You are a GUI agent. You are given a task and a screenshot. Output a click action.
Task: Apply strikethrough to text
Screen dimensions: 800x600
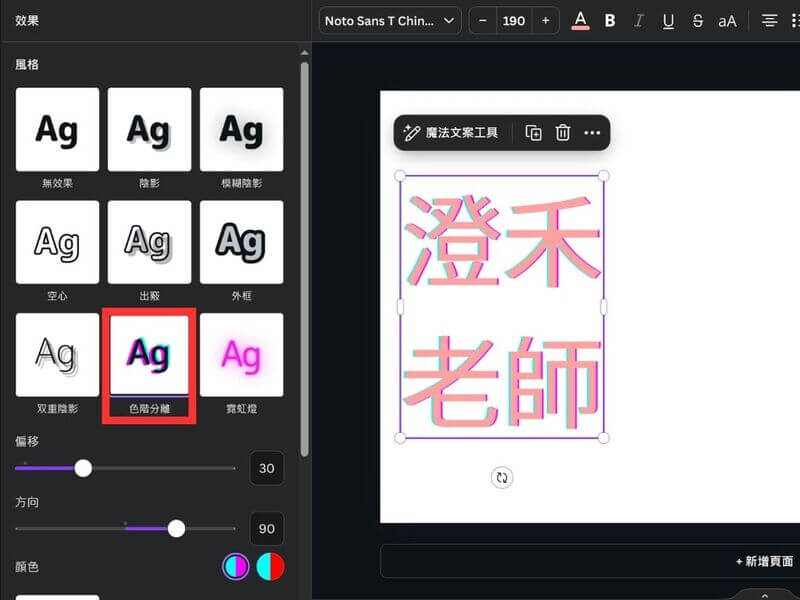point(697,21)
